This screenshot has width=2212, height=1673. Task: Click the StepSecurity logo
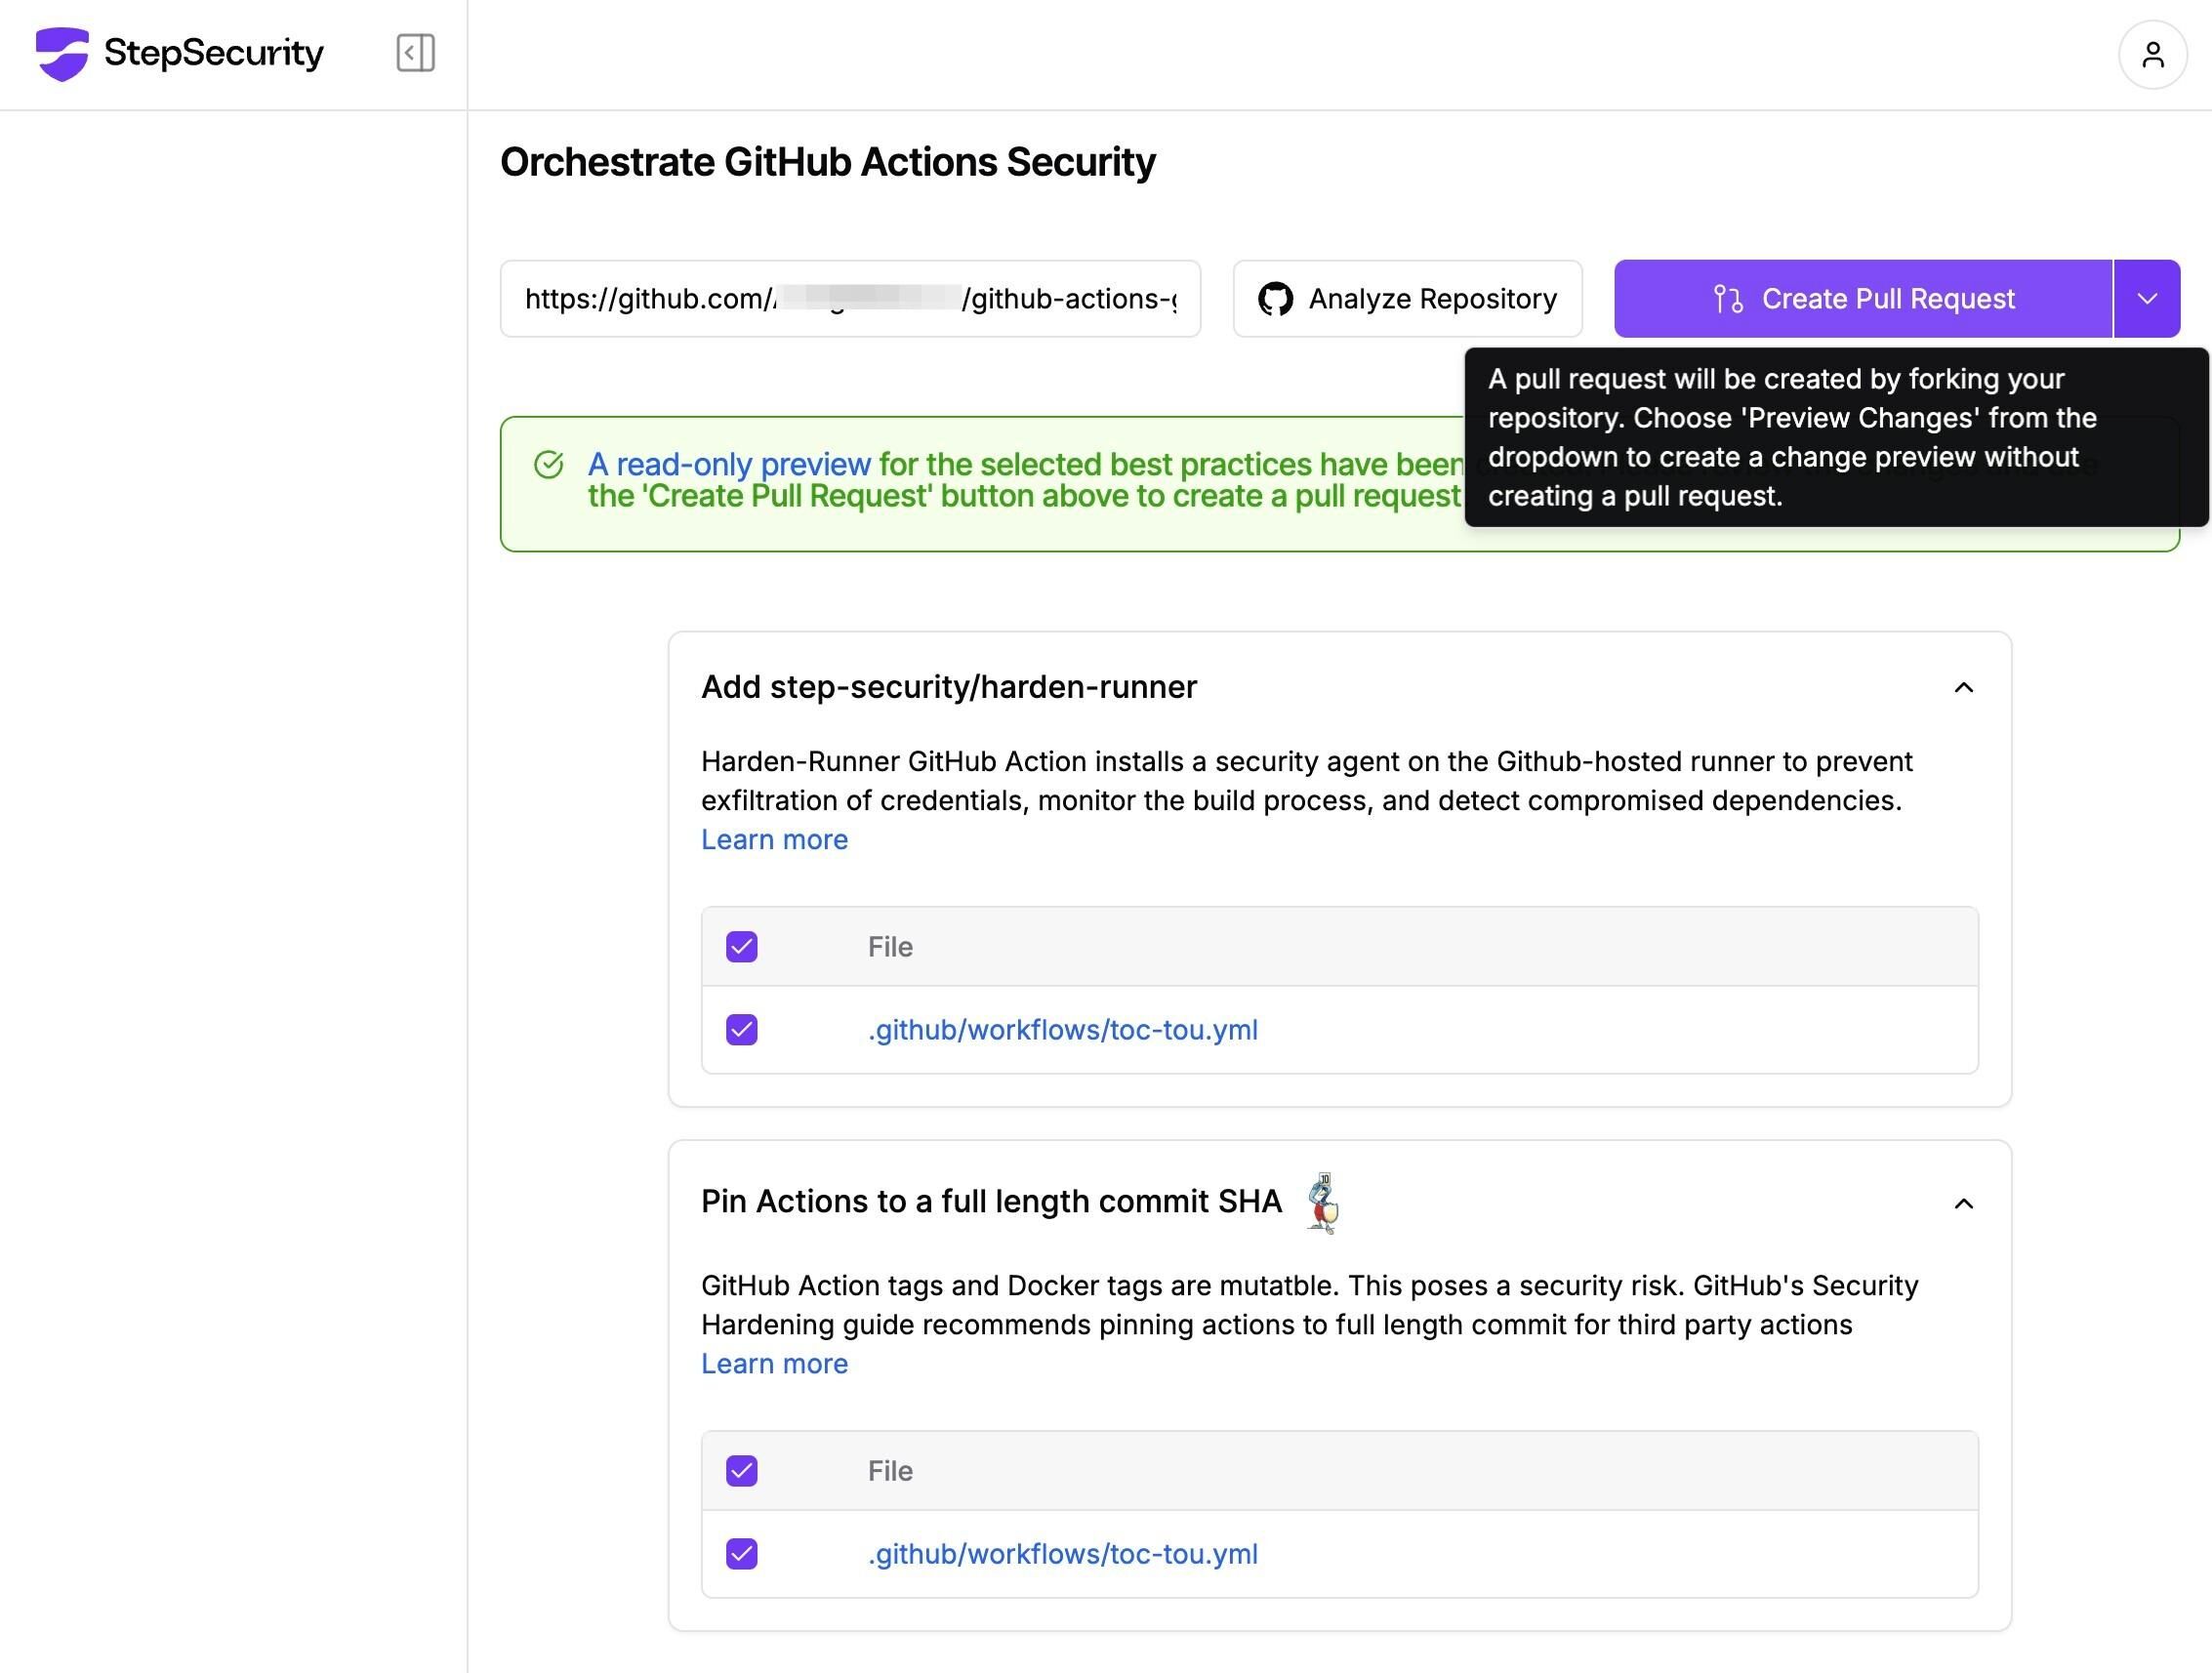pos(180,53)
